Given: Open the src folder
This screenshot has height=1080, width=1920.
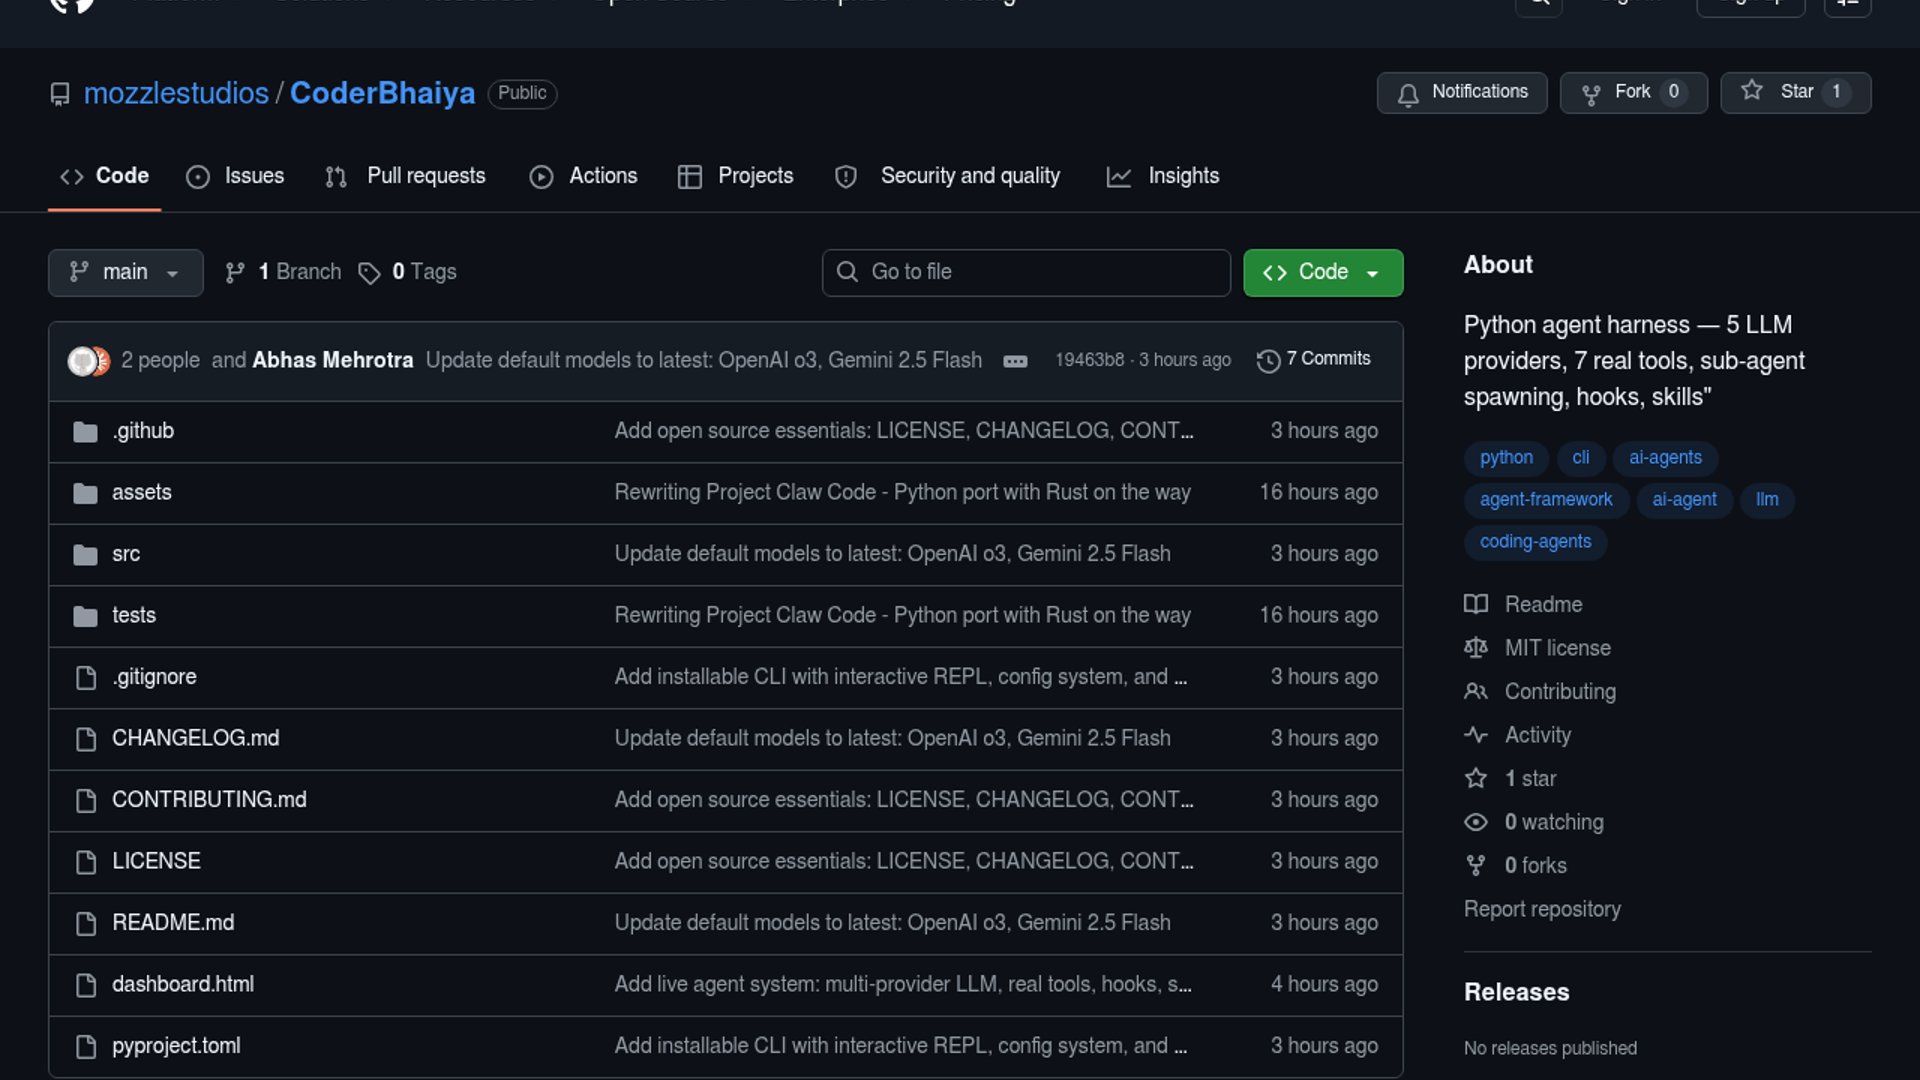Looking at the screenshot, I should (x=126, y=554).
